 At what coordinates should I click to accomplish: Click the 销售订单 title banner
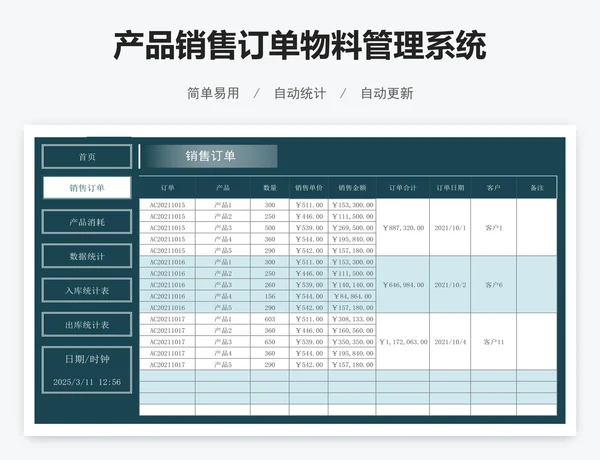[209, 156]
